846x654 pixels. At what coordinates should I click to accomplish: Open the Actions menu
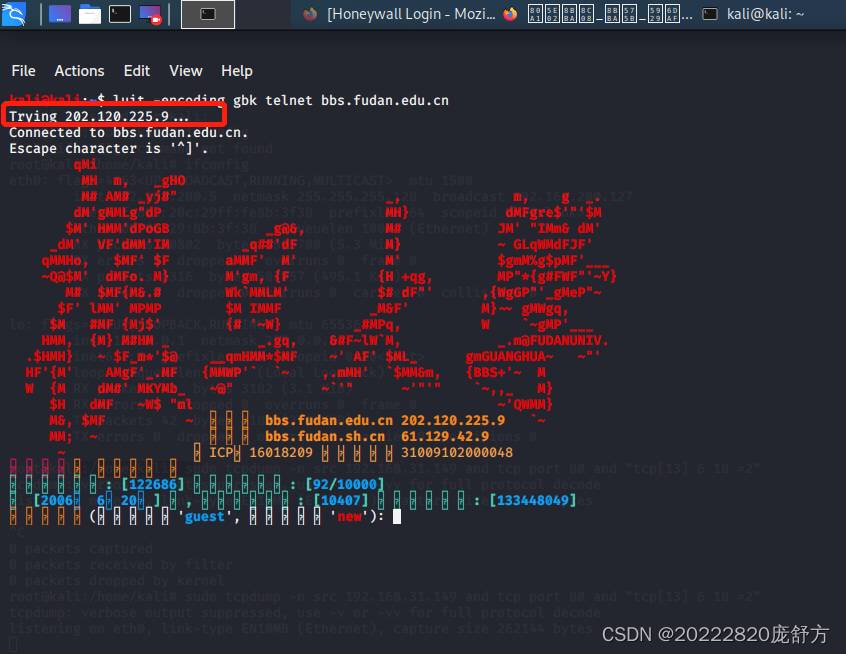79,71
